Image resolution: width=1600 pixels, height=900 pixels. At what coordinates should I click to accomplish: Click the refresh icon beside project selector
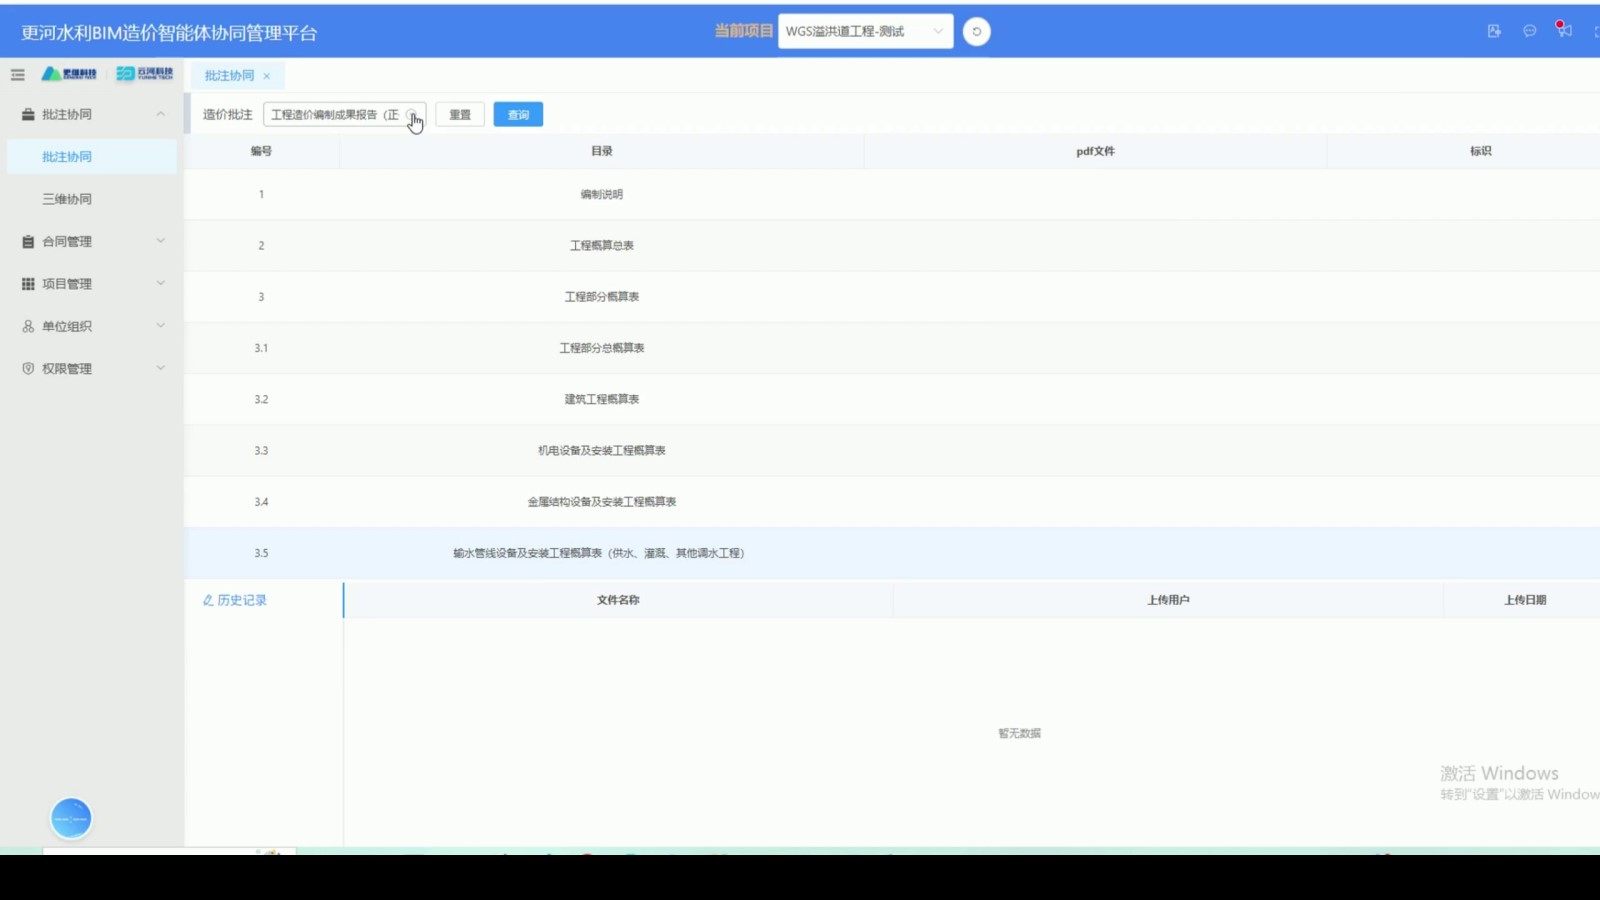click(976, 31)
